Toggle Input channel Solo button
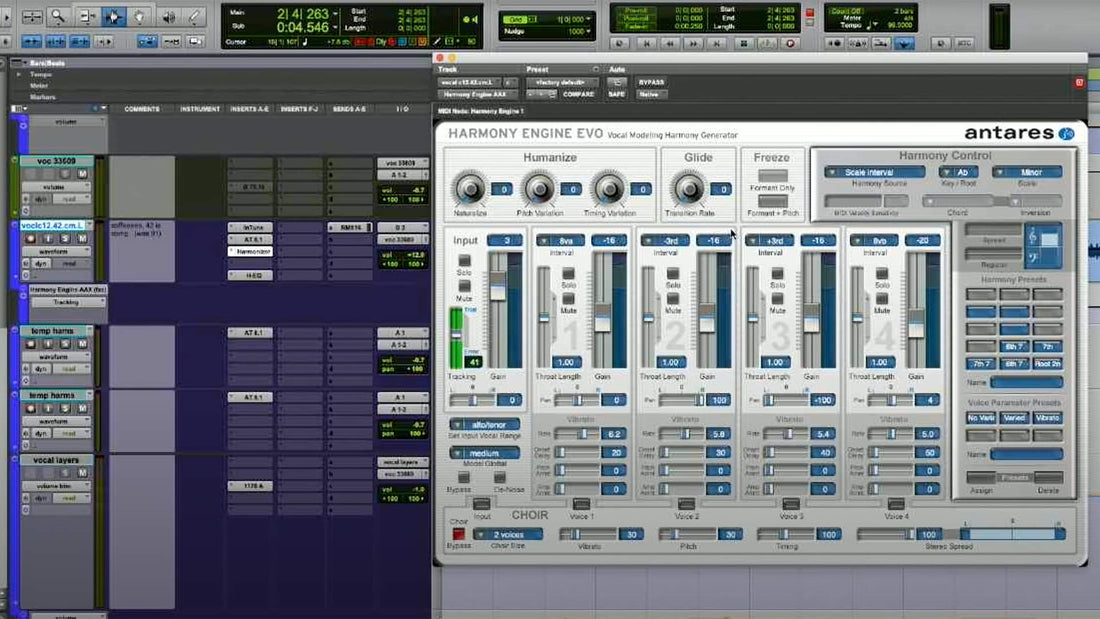 click(464, 261)
